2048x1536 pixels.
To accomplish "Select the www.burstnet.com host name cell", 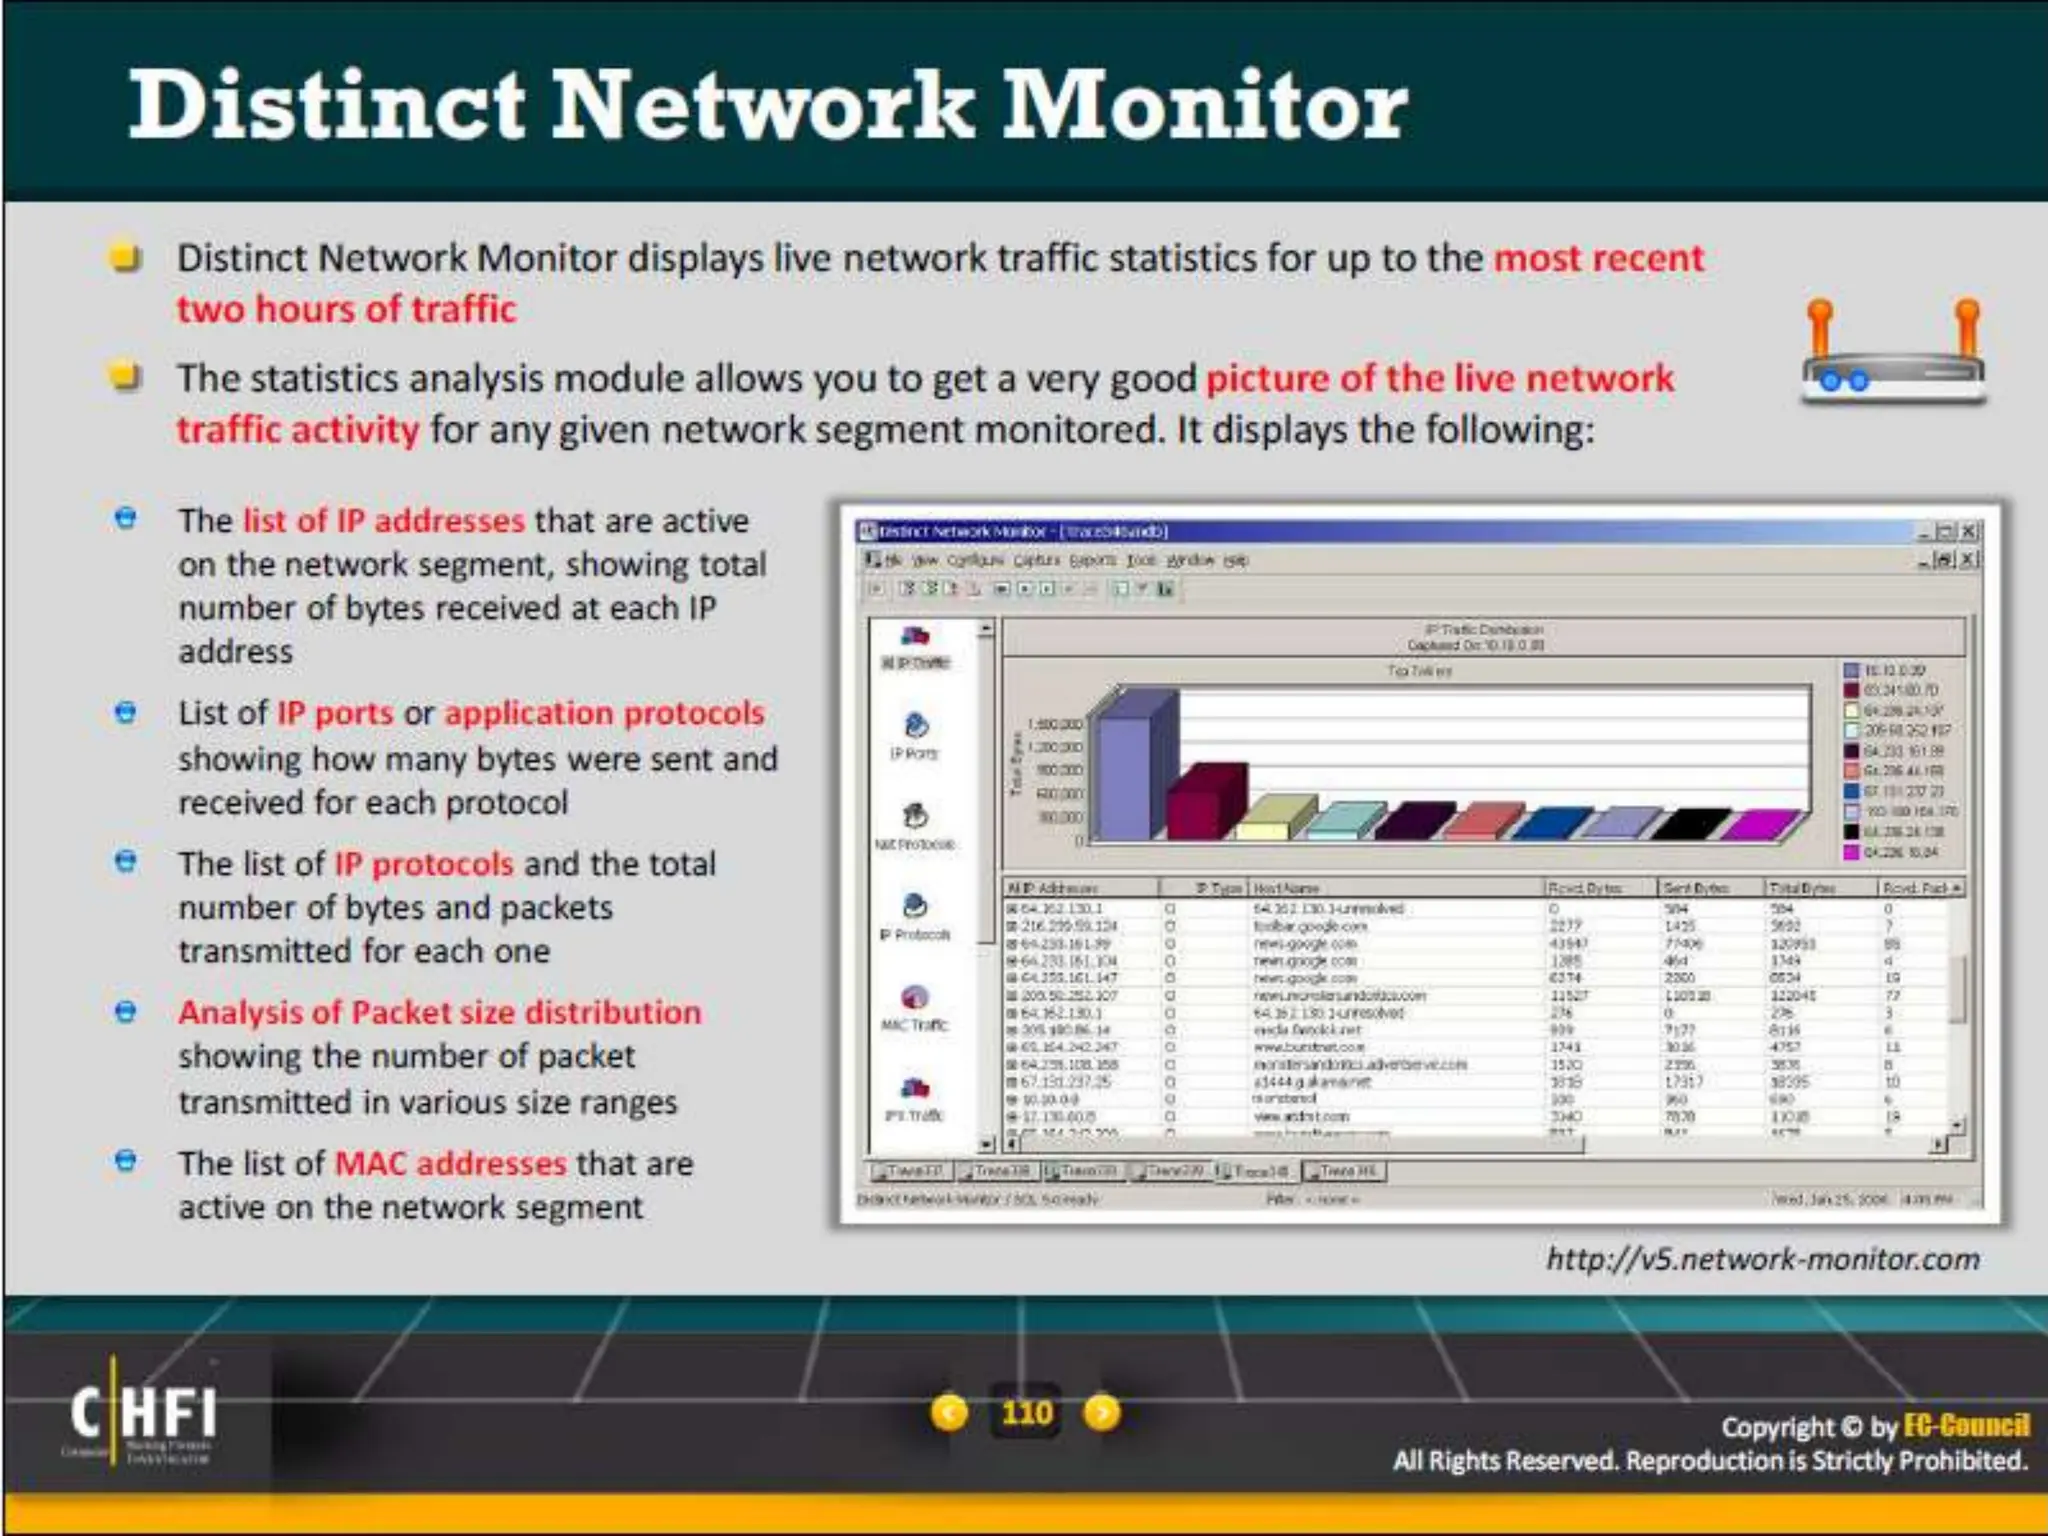I will (1309, 1047).
